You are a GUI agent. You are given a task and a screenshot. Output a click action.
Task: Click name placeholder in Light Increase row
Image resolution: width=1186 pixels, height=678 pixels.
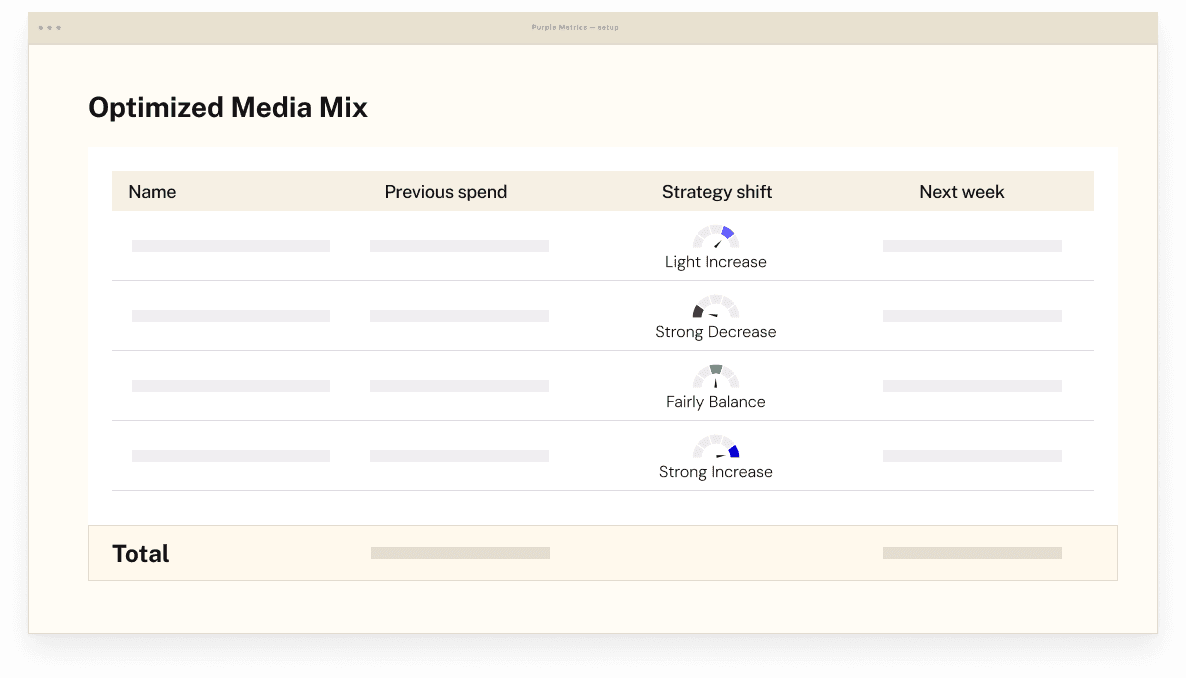click(231, 246)
